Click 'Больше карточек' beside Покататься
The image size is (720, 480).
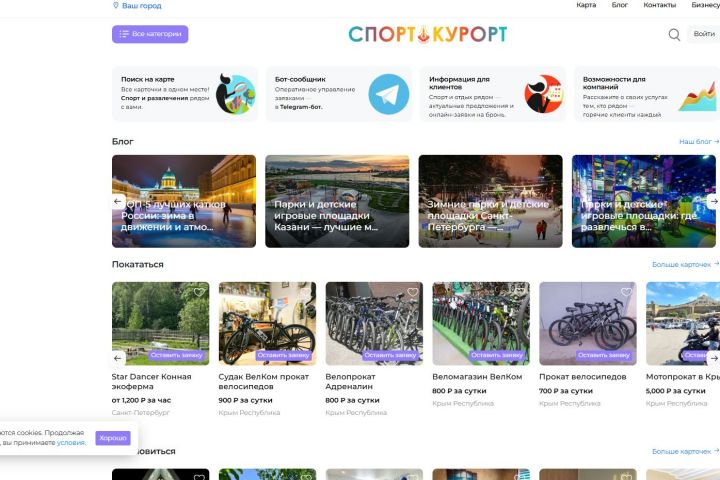click(x=685, y=265)
